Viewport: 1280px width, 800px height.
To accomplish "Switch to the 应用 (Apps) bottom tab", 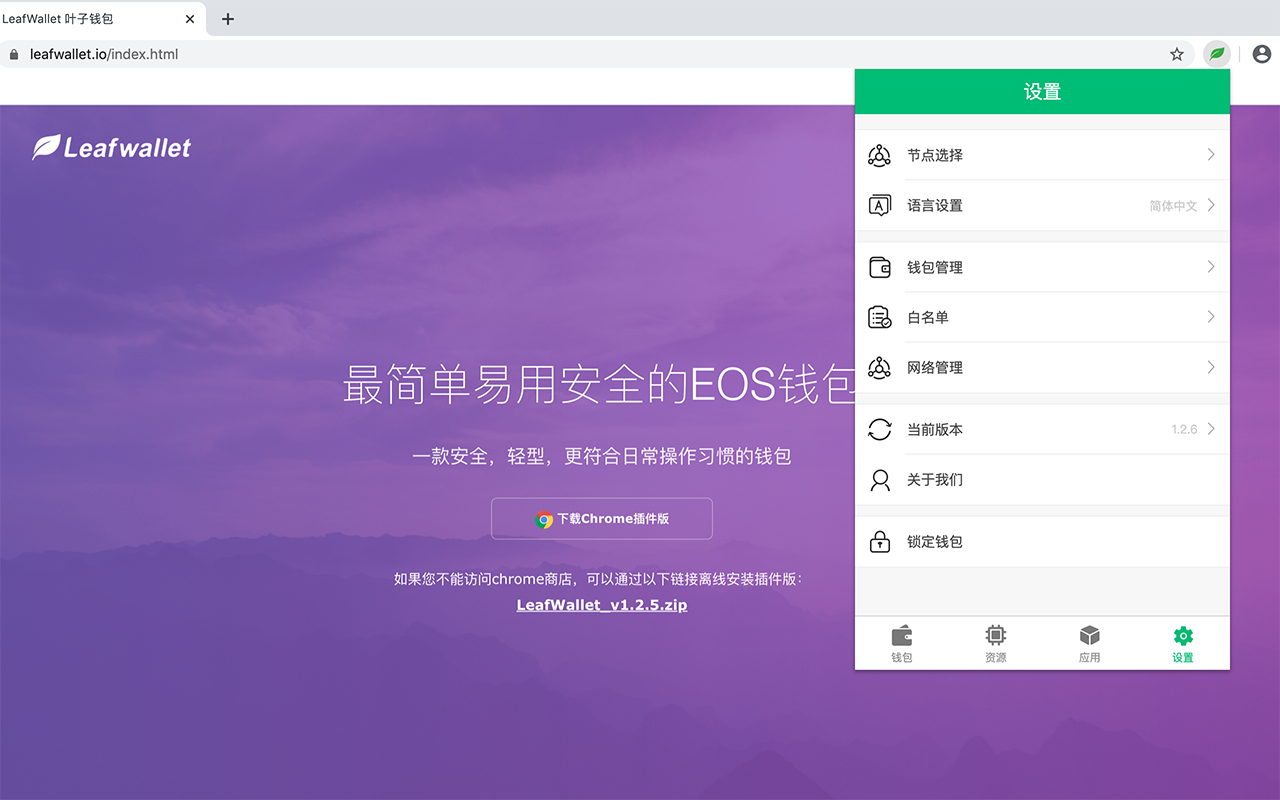I will click(1089, 643).
